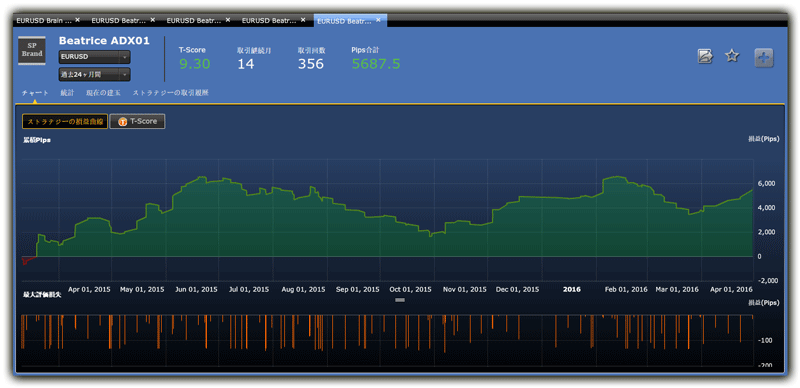The height and width of the screenshot is (388, 800).
Task: Switch to the fourth EURUSD Beatr... tab
Action: tap(269, 20)
